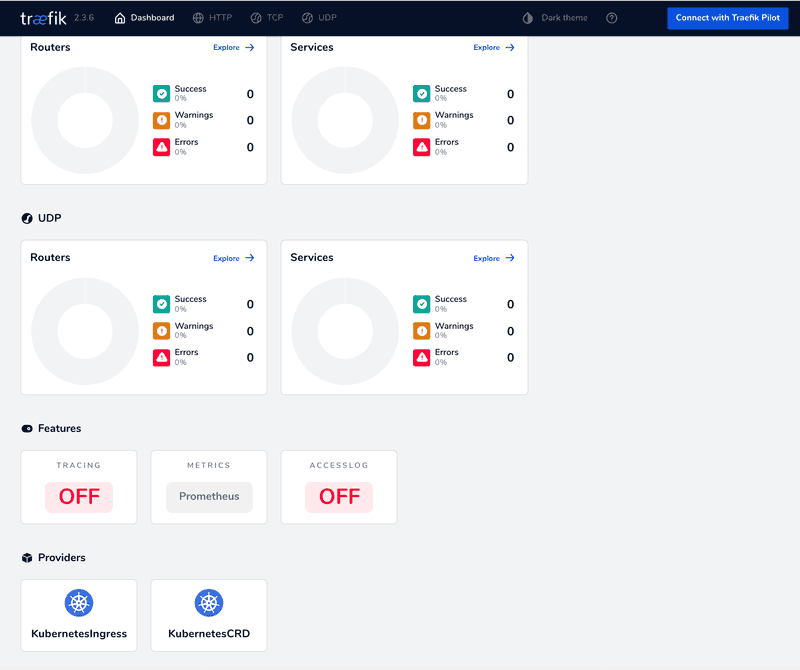Explore the UDP Routers list
This screenshot has width=800, height=670.
(232, 257)
